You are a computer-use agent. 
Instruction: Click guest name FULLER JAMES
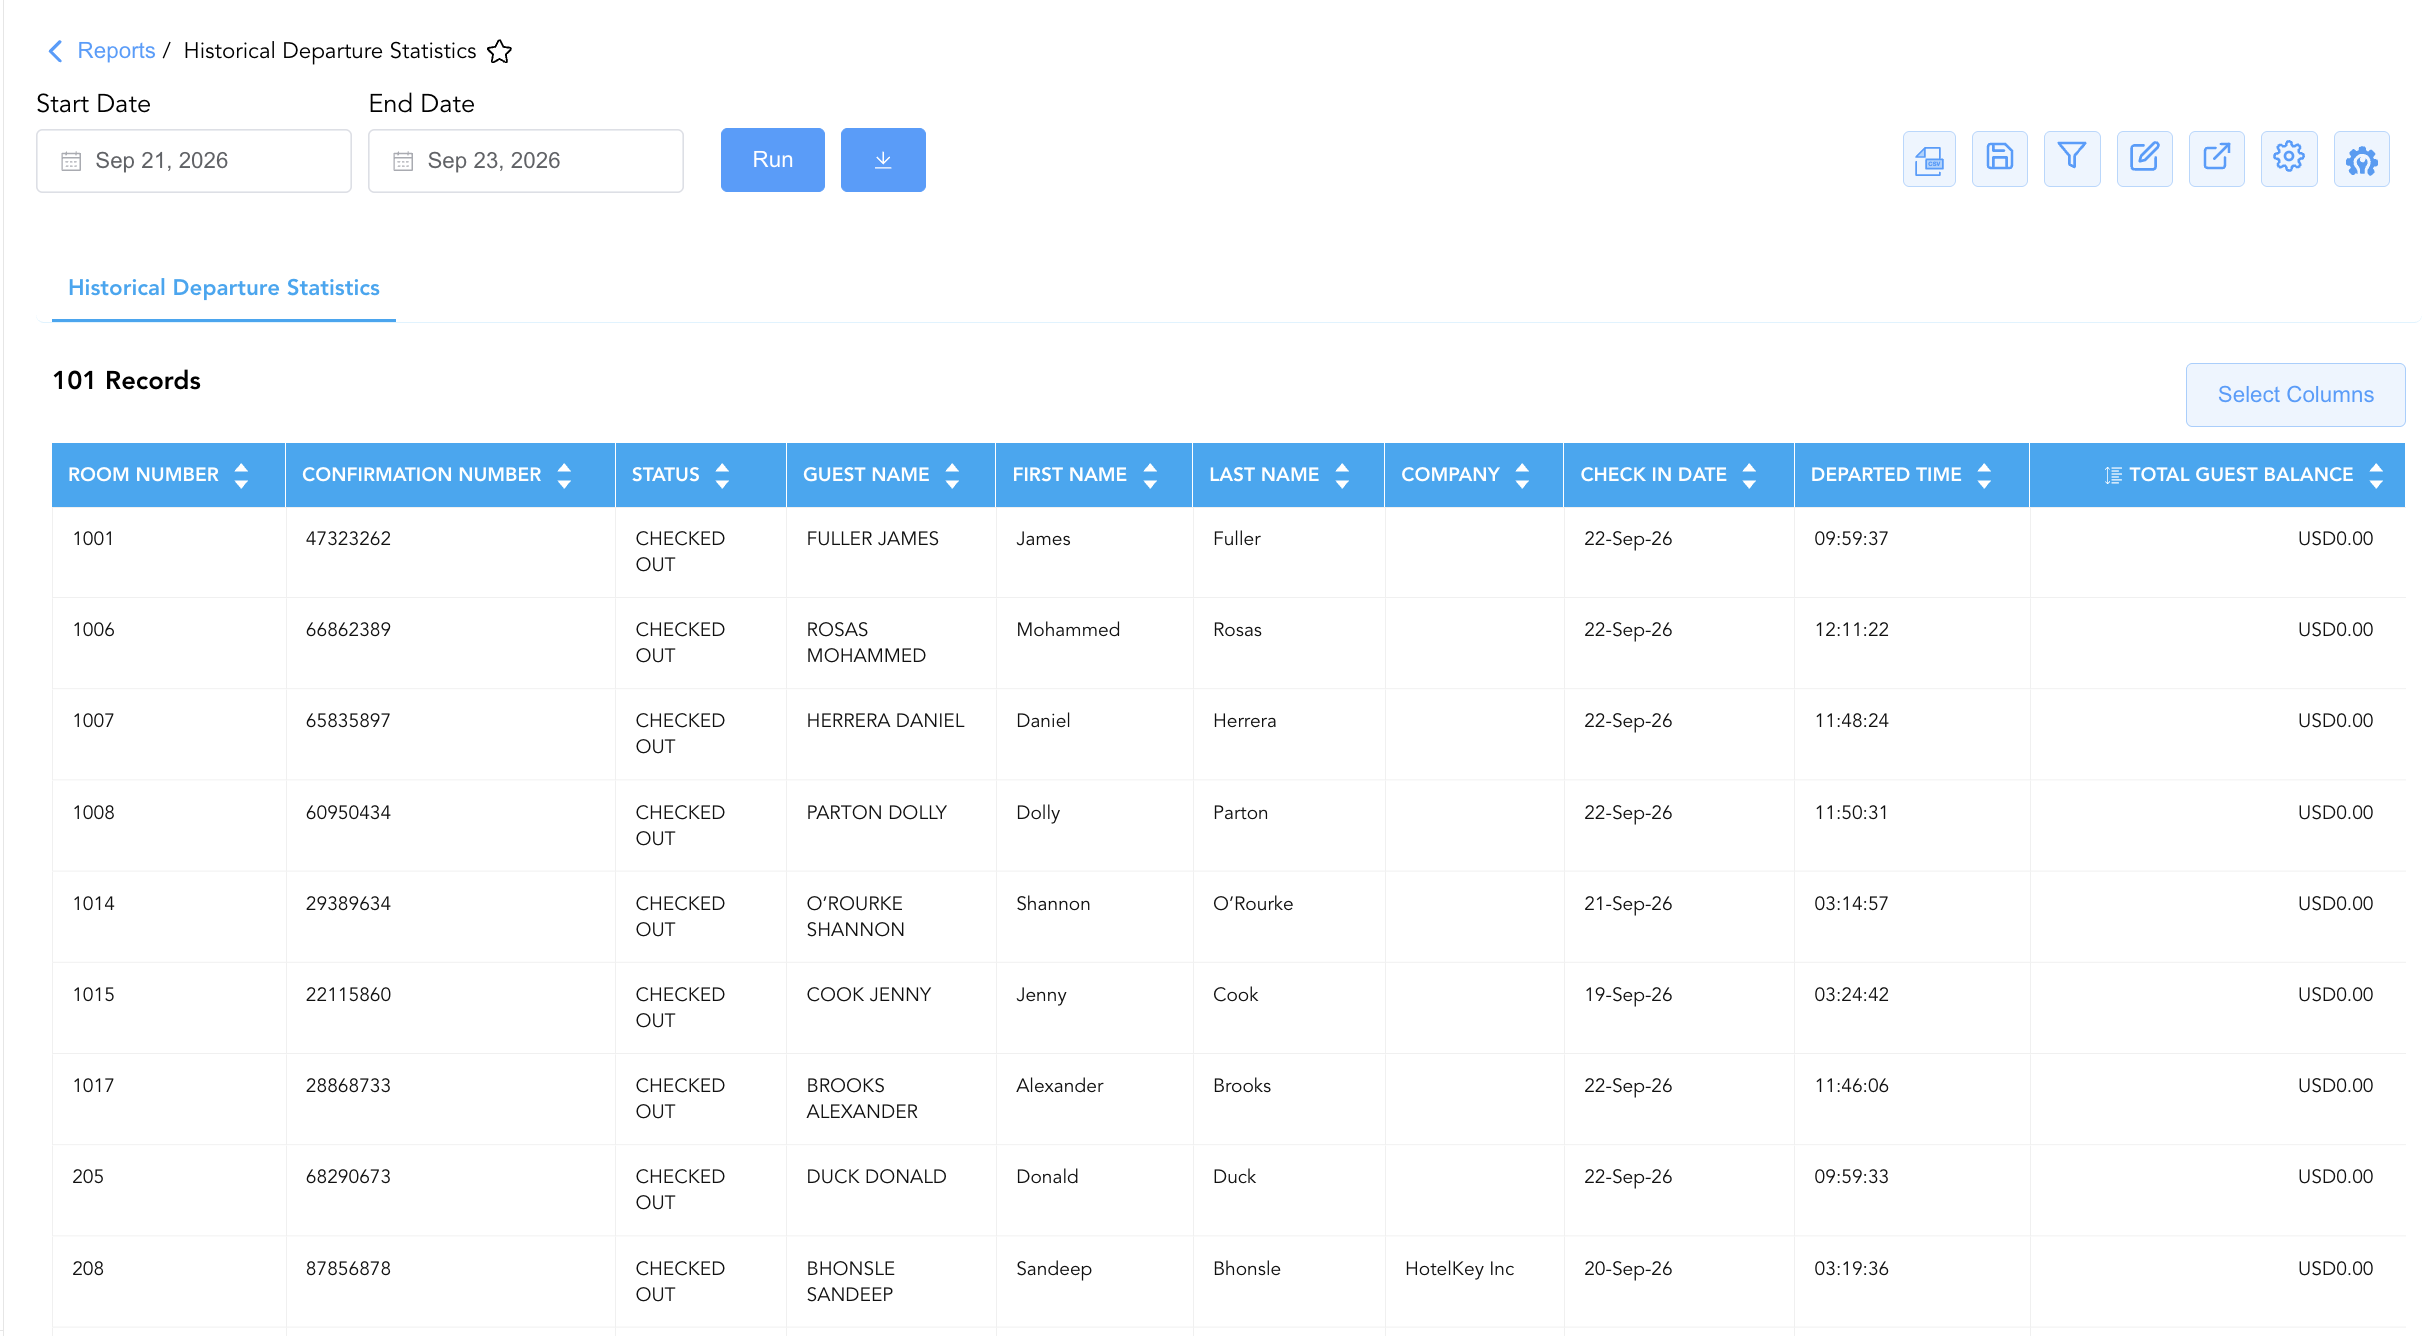pos(872,538)
